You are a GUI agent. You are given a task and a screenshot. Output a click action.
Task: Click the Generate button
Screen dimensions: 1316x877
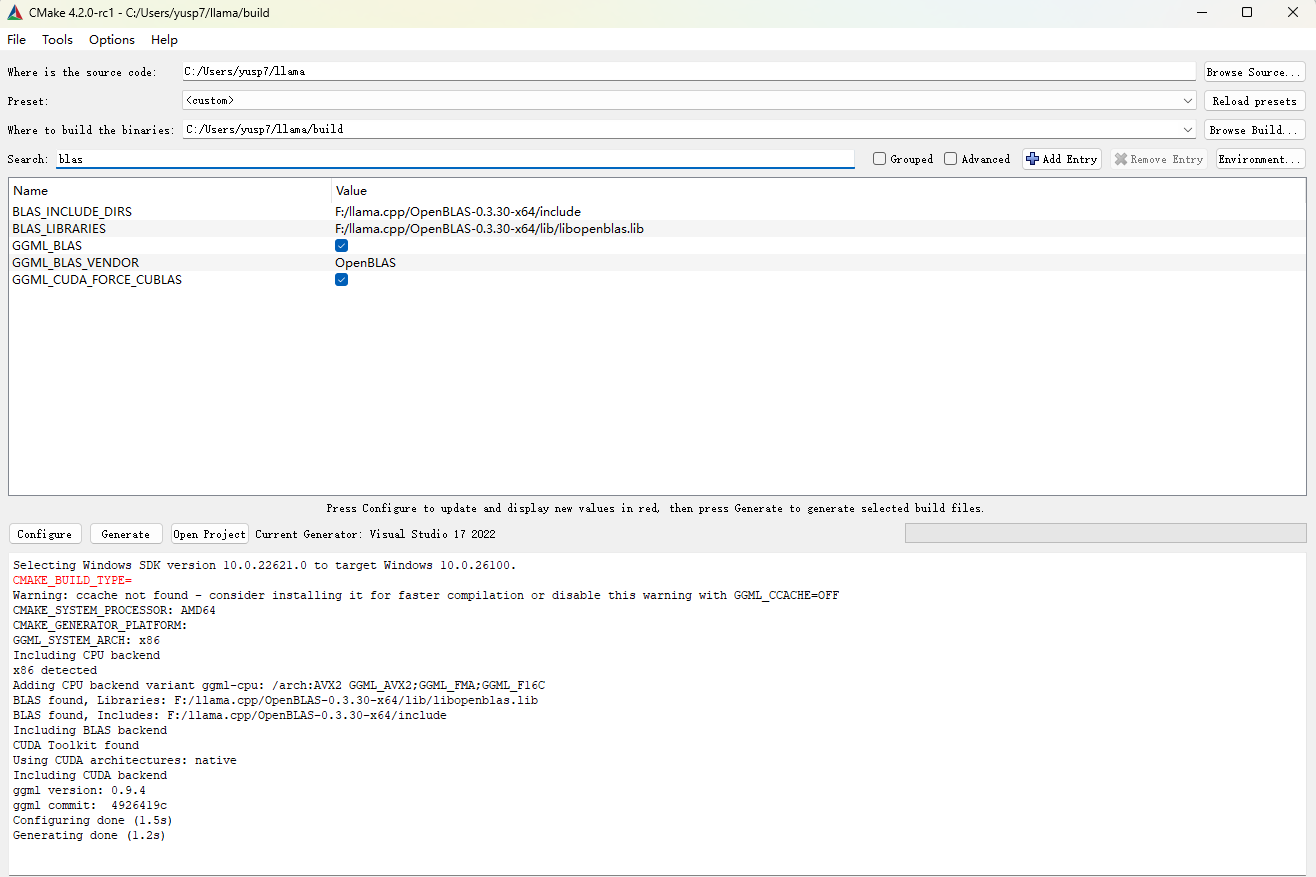coord(126,534)
